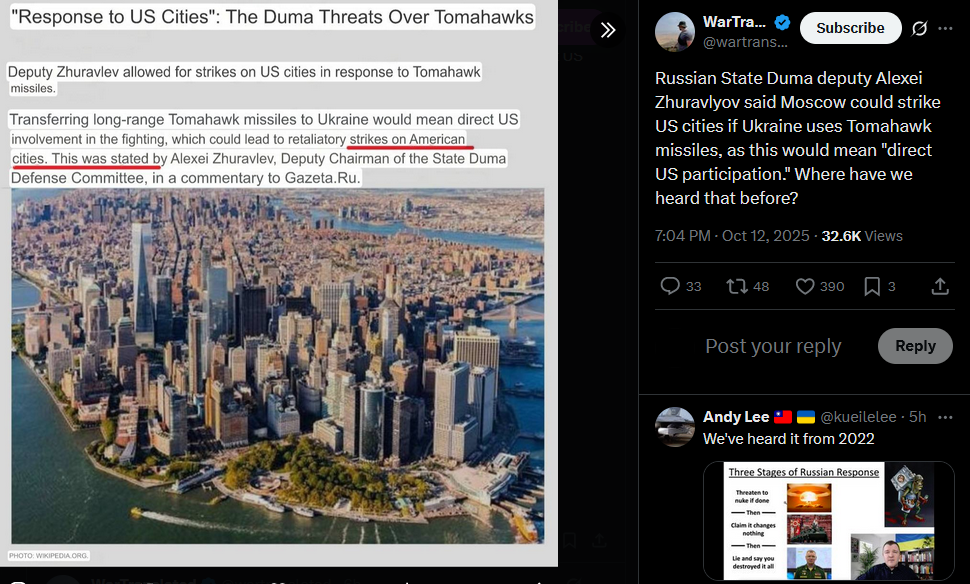The height and width of the screenshot is (584, 970).
Task: Open the 32.6K Views analytics link
Action: coord(862,236)
